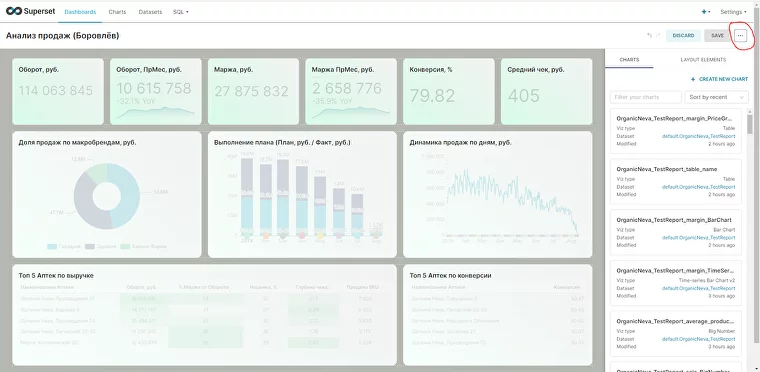Image resolution: width=760 pixels, height=372 pixels.
Task: Click the undo arrow icon
Action: pyautogui.click(x=649, y=35)
